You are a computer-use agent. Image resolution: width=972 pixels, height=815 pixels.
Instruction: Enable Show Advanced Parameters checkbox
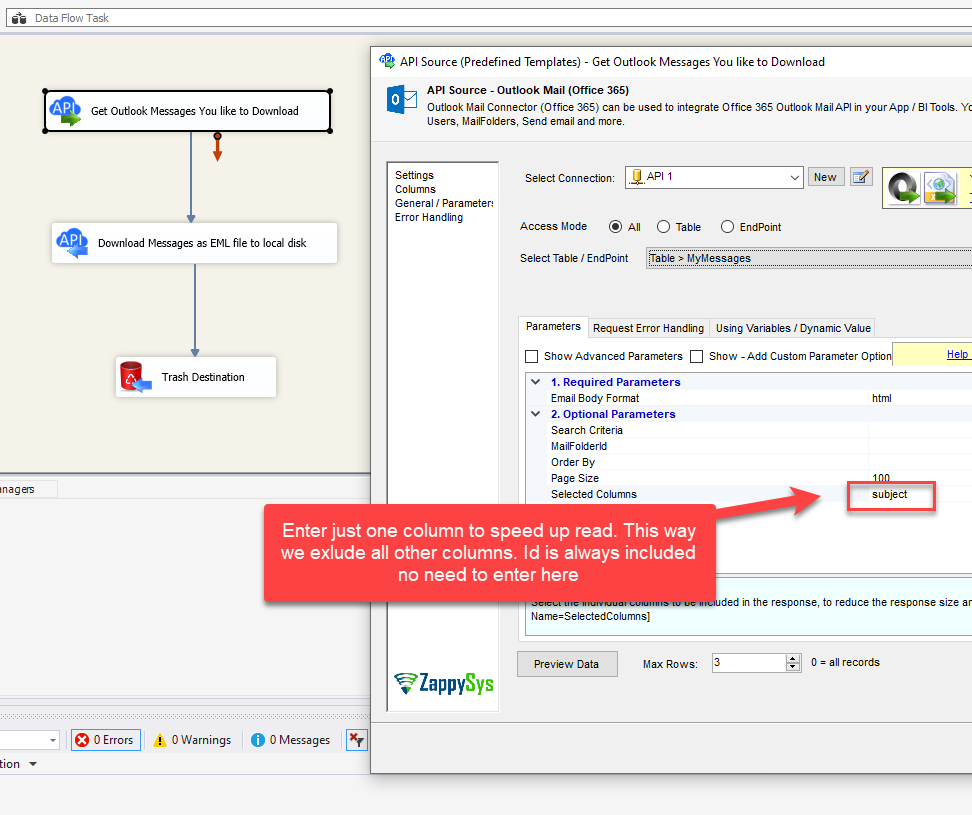click(531, 356)
